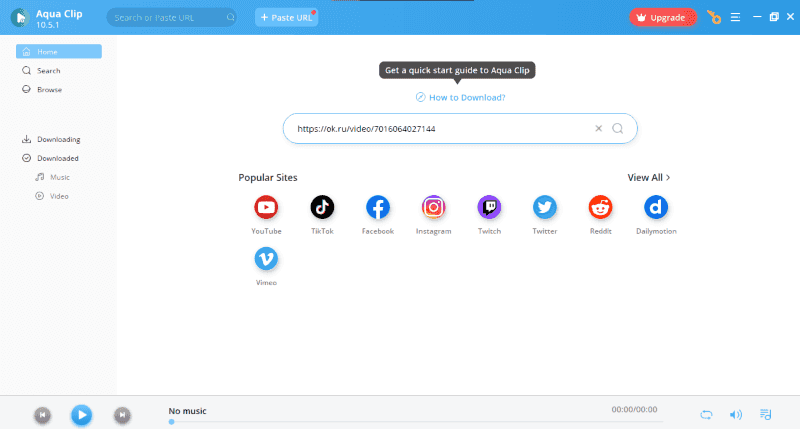Open Twitch from Popular Sites
800x429 pixels.
[489, 207]
